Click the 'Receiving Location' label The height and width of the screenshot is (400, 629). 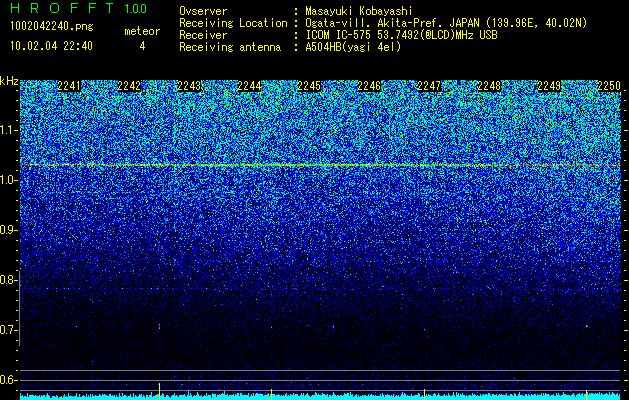click(x=233, y=23)
